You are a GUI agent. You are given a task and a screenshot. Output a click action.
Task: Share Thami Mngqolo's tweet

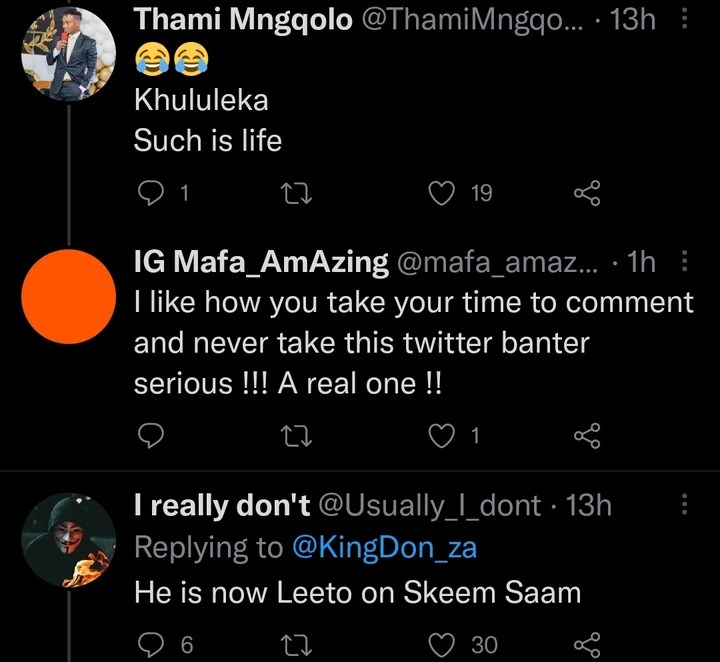pos(587,194)
